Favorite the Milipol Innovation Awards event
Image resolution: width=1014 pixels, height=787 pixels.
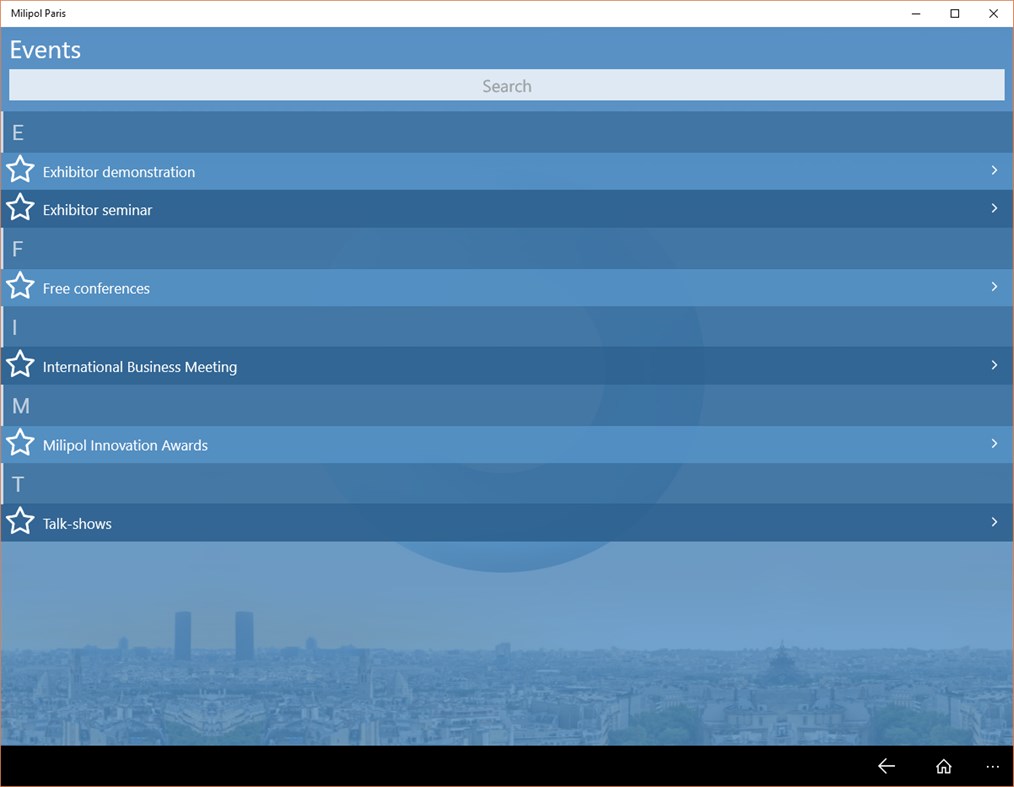[20, 442]
